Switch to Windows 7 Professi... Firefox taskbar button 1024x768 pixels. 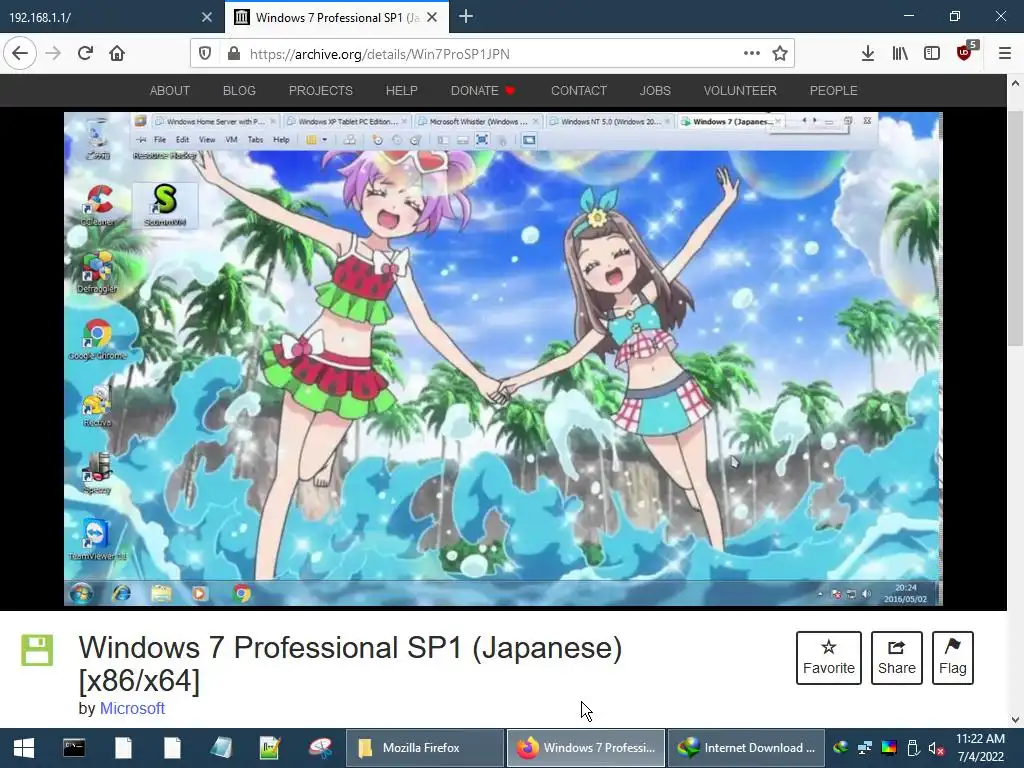tap(586, 748)
